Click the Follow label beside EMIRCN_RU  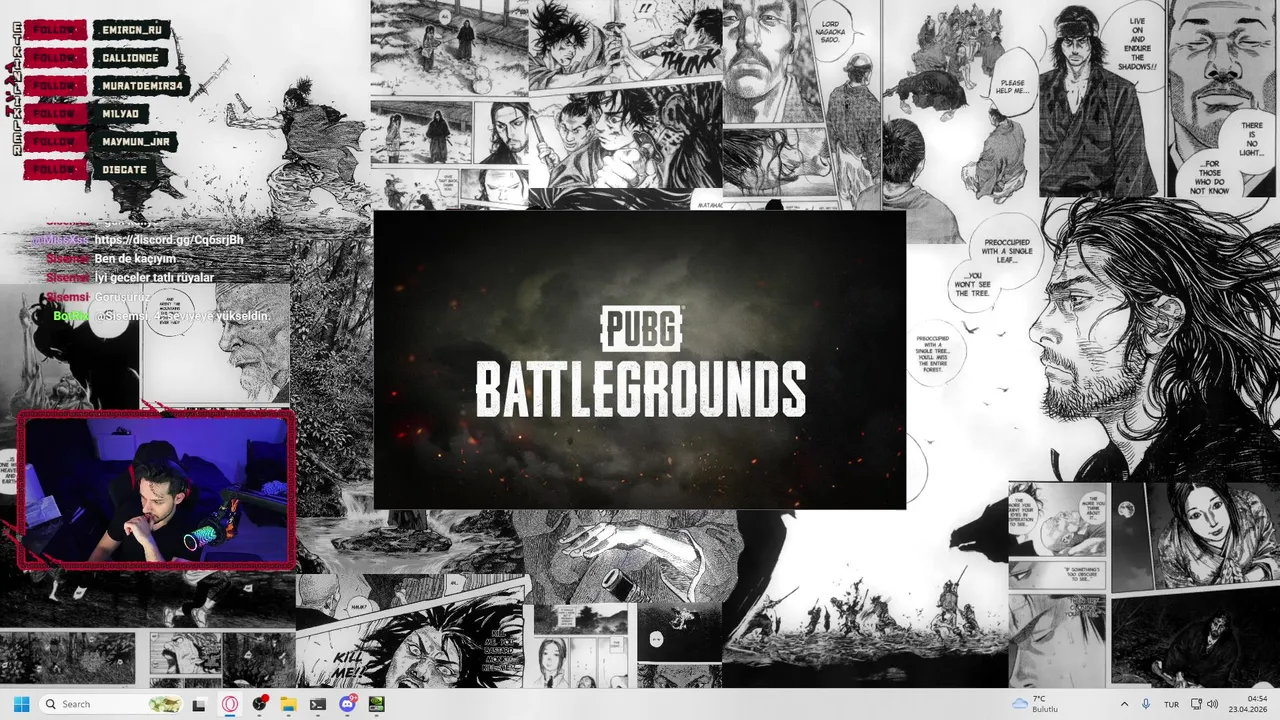point(55,30)
